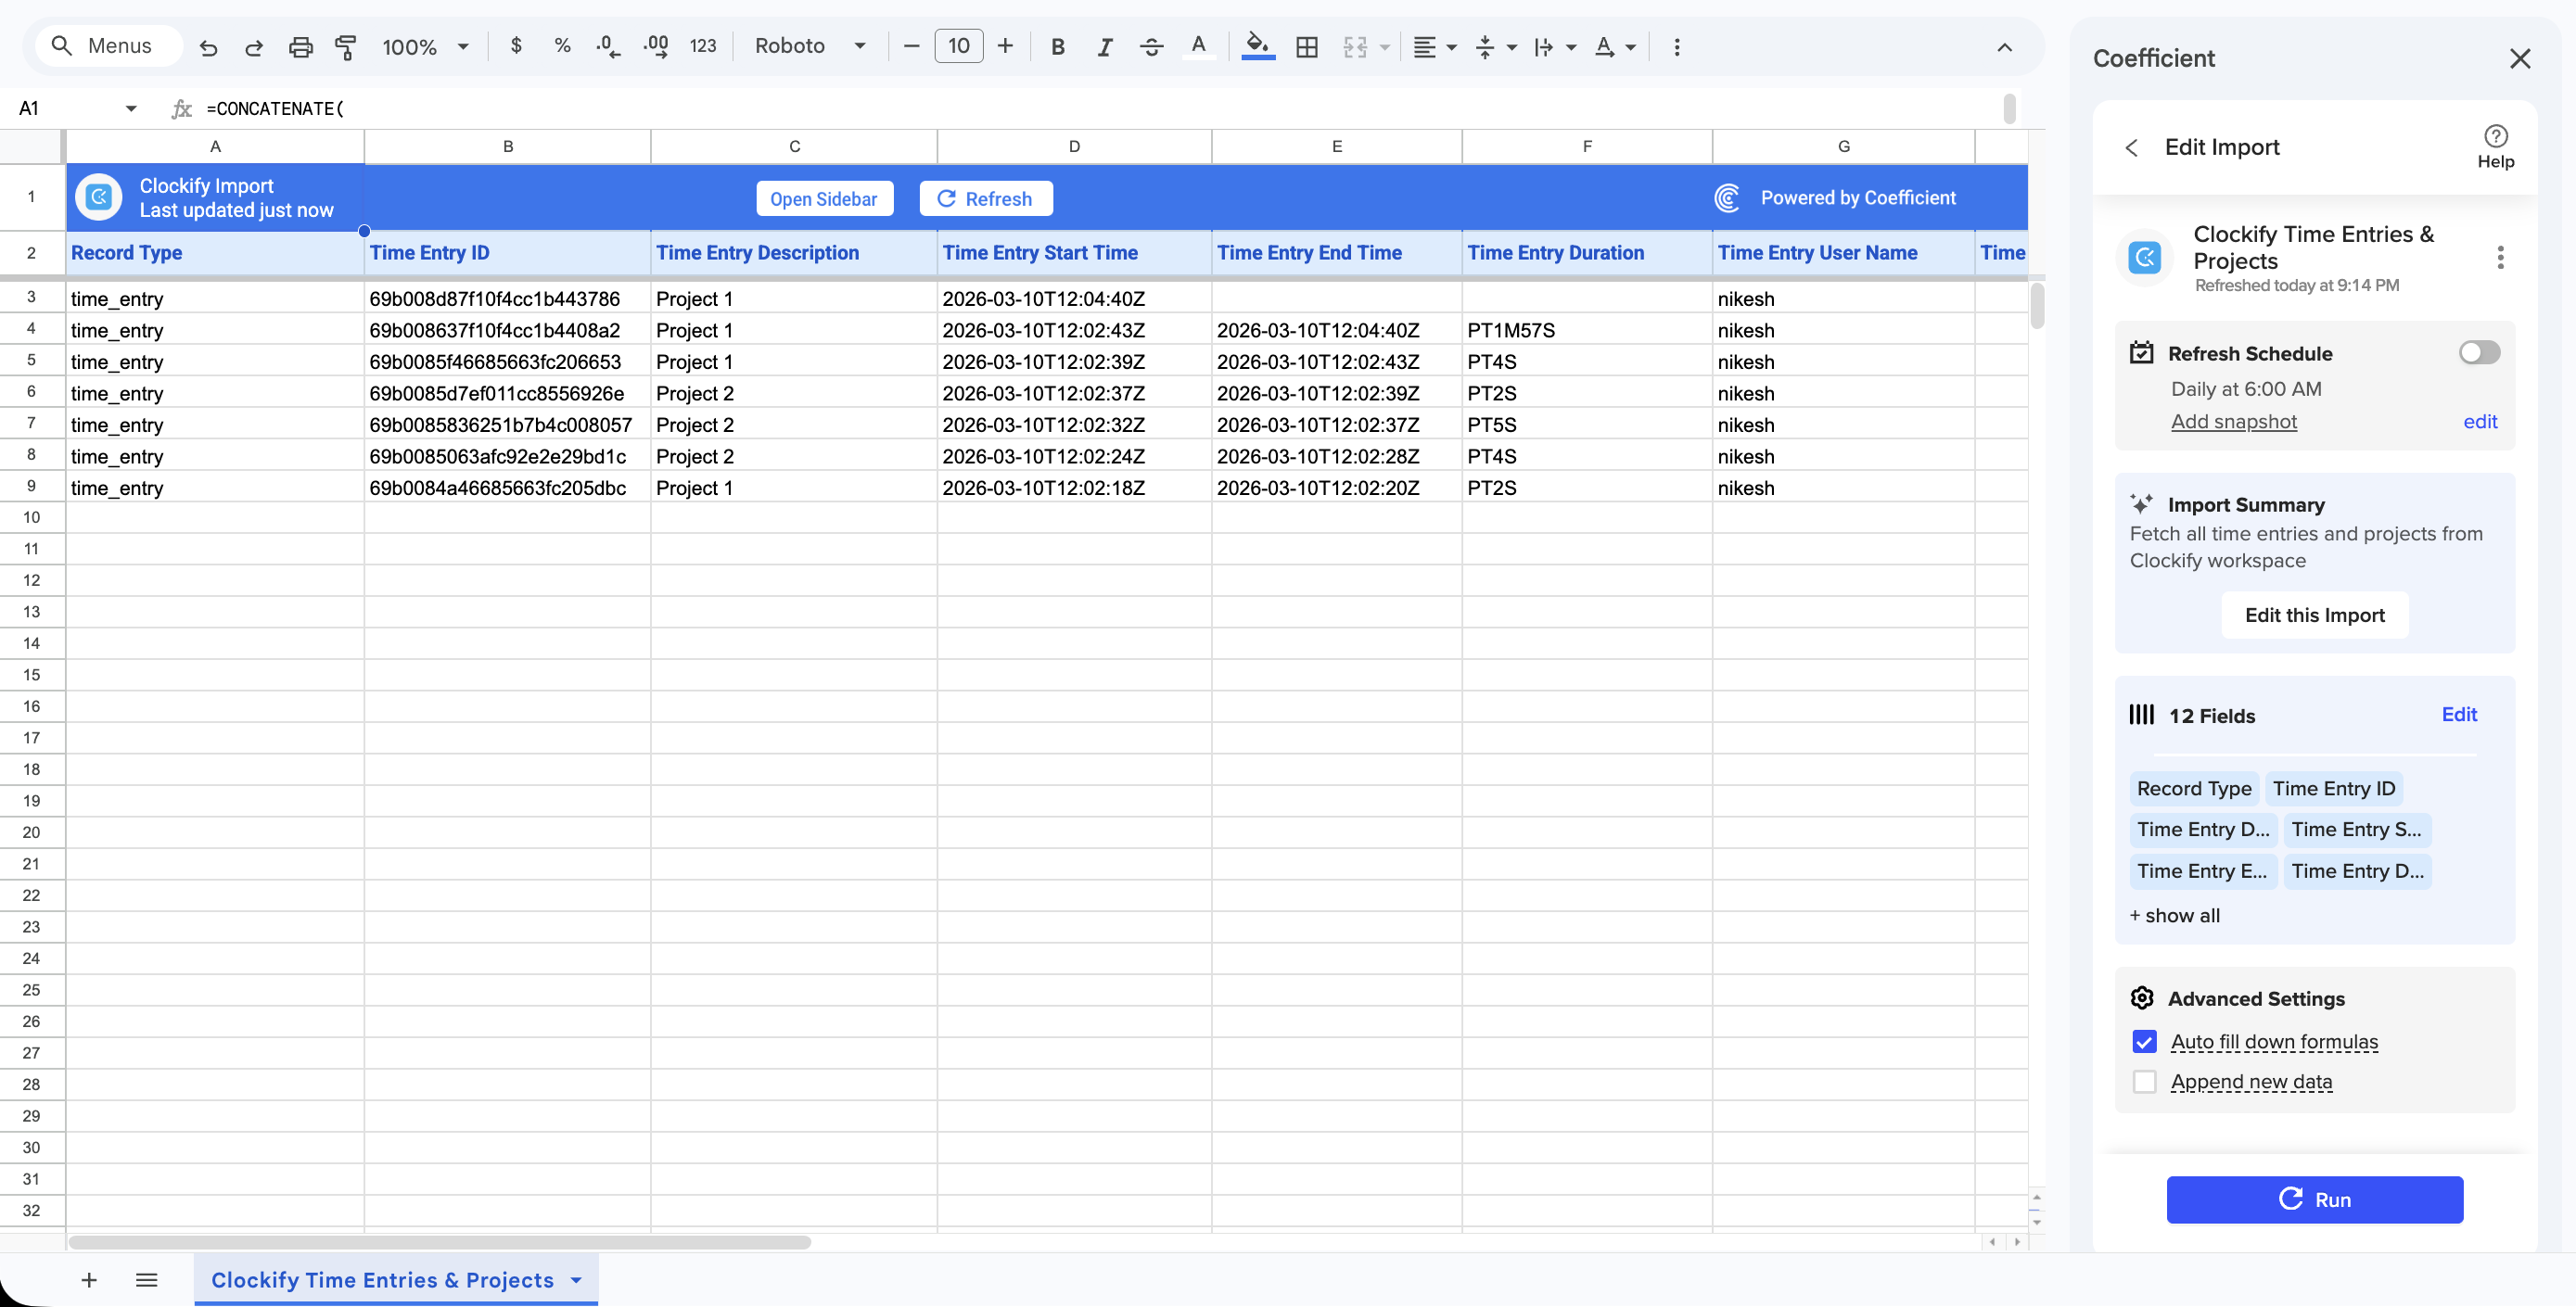Open the borders tool
2576x1307 pixels.
tap(1306, 47)
